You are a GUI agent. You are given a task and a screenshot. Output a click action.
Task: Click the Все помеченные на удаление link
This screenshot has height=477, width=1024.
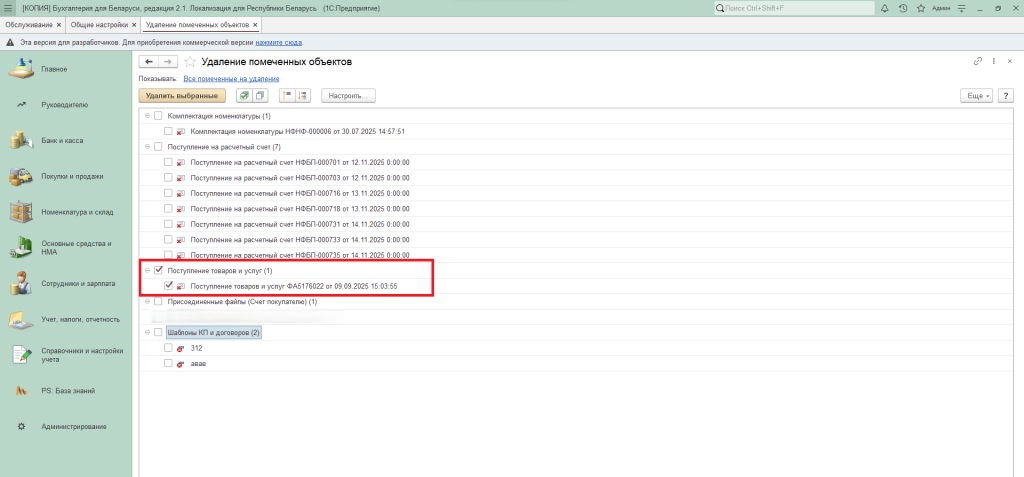point(231,78)
